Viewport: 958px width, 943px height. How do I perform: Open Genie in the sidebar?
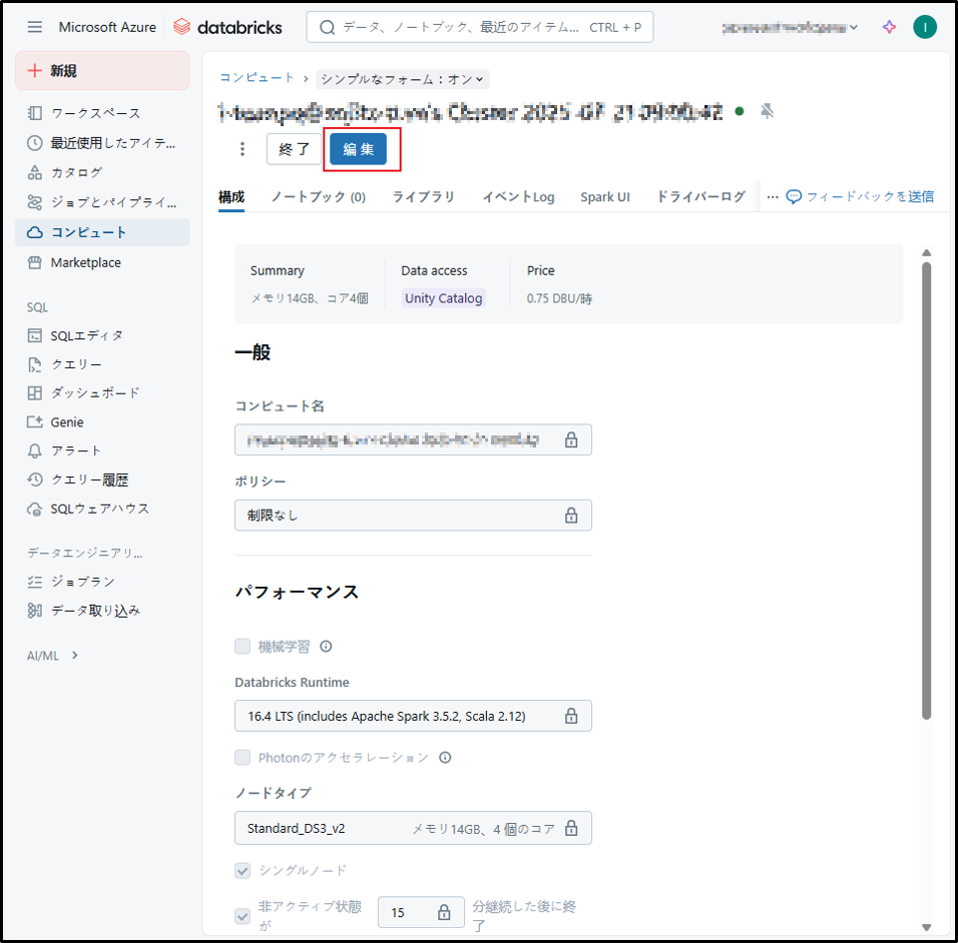pyautogui.click(x=102, y=422)
